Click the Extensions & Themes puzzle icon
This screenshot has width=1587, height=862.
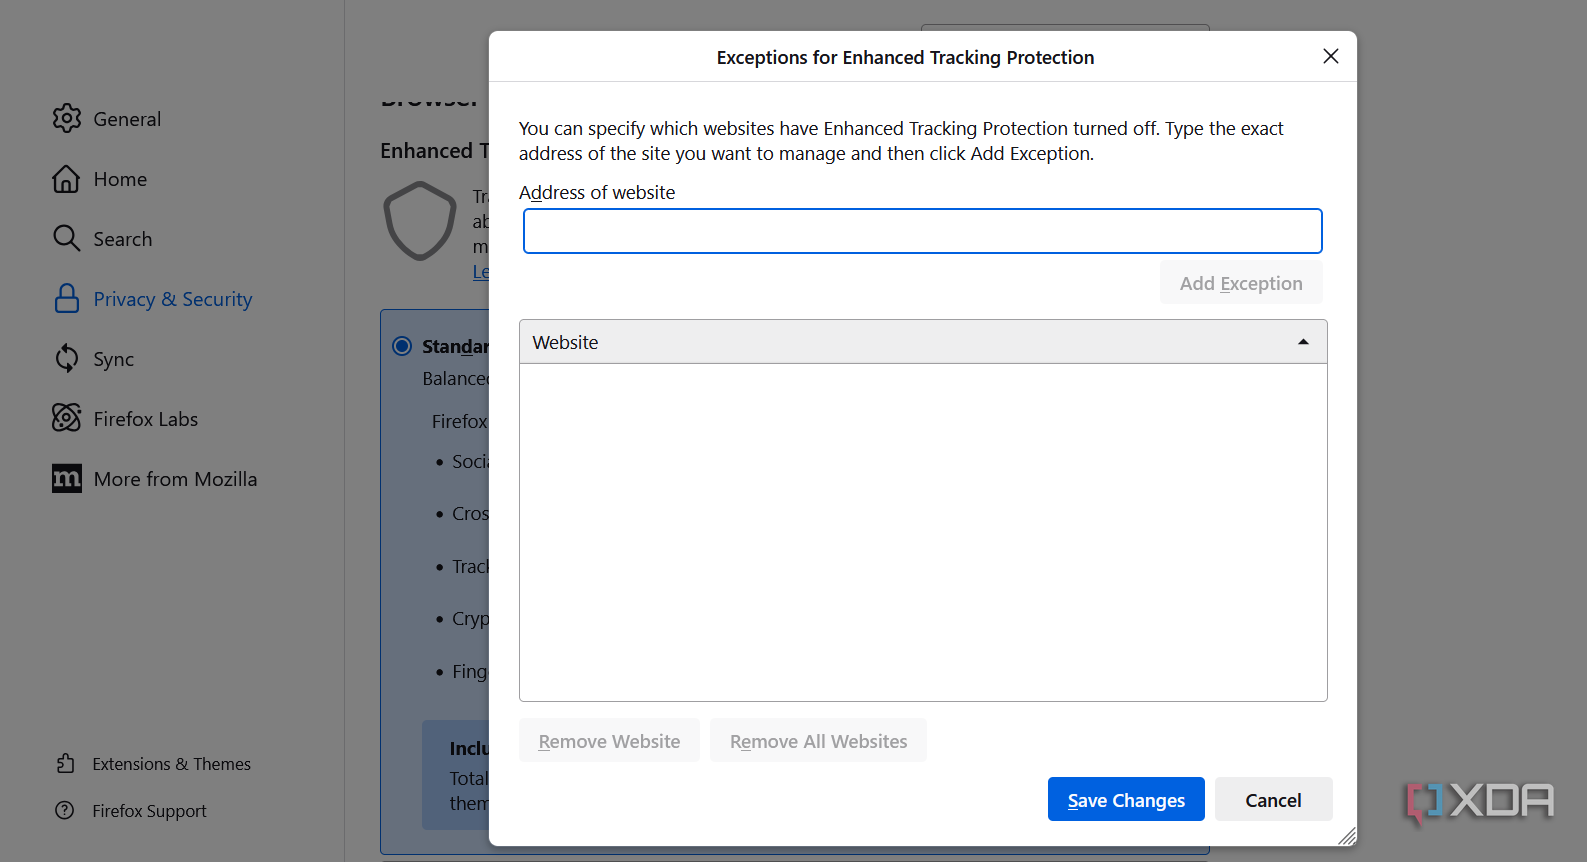click(x=66, y=764)
